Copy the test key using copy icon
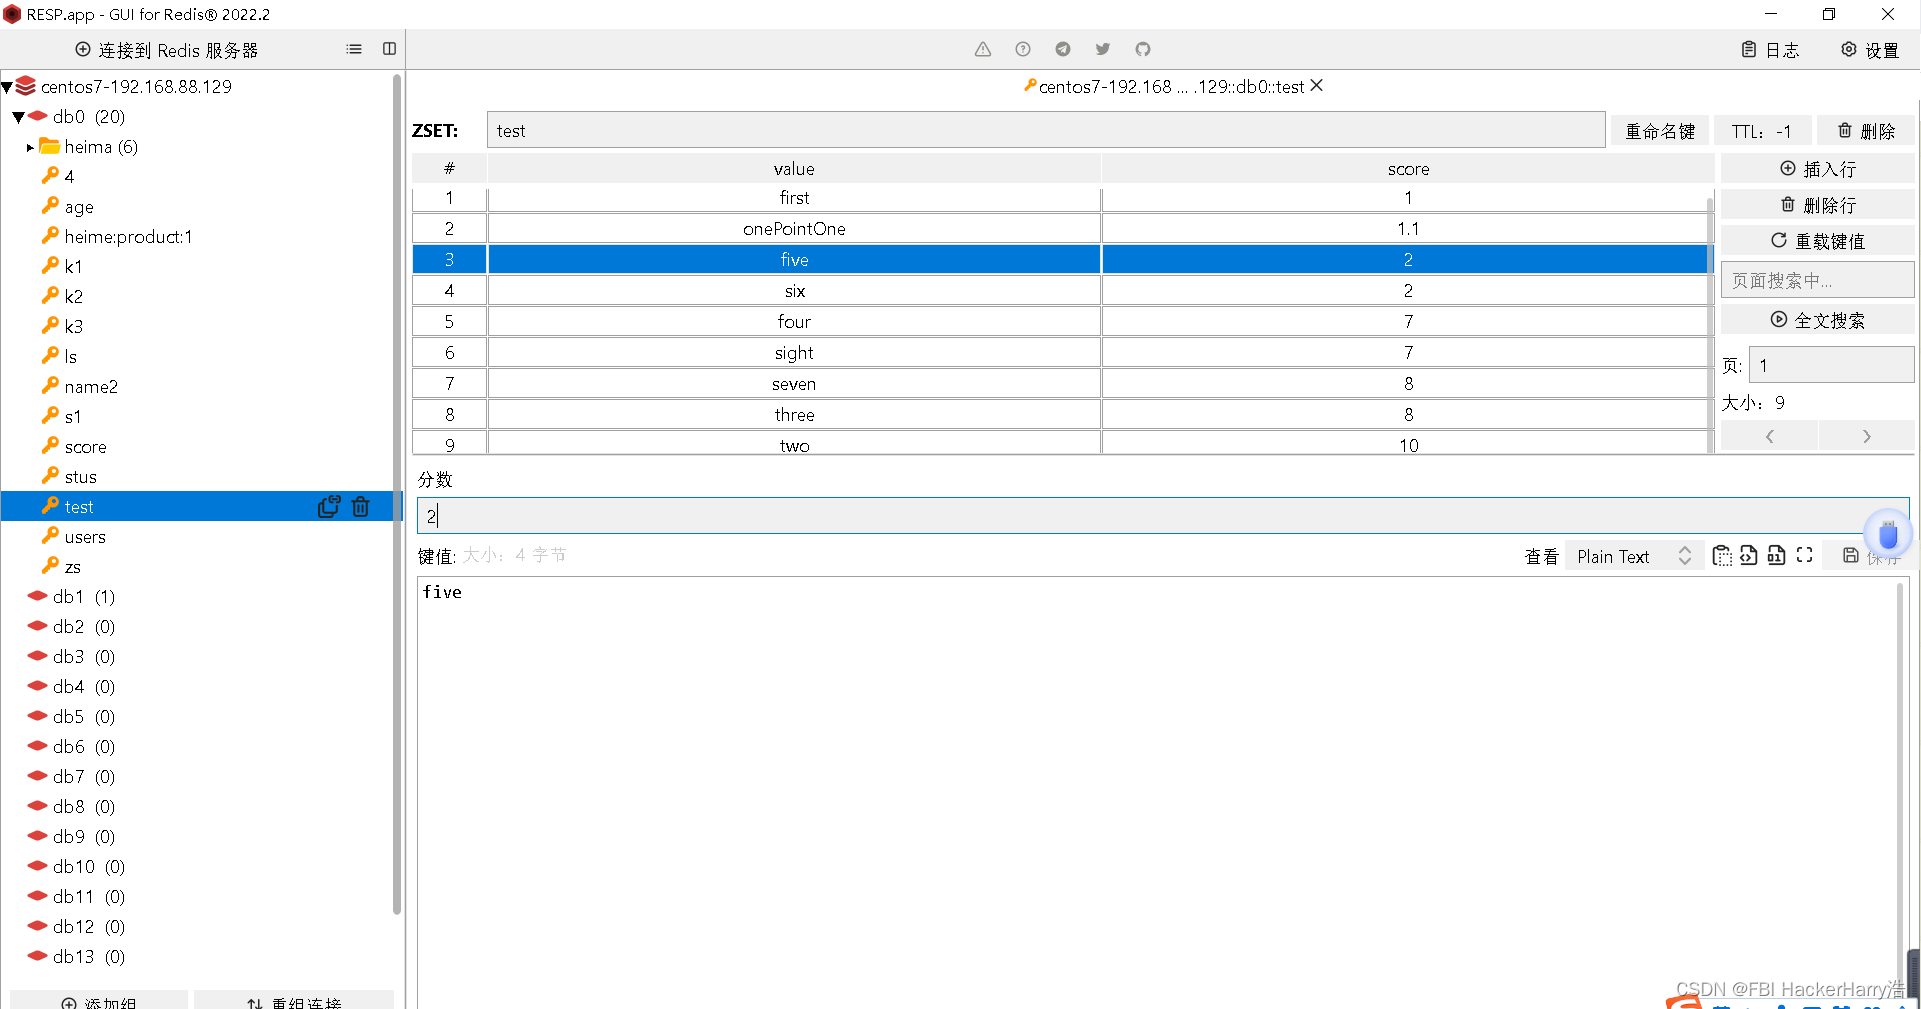This screenshot has height=1009, width=1921. 327,506
